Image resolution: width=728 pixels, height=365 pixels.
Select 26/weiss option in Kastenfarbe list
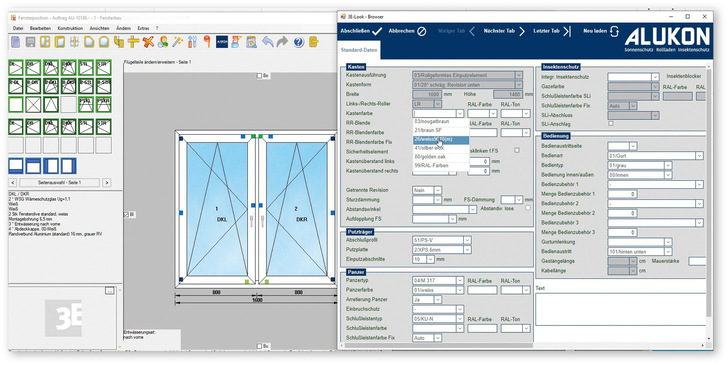click(x=440, y=140)
